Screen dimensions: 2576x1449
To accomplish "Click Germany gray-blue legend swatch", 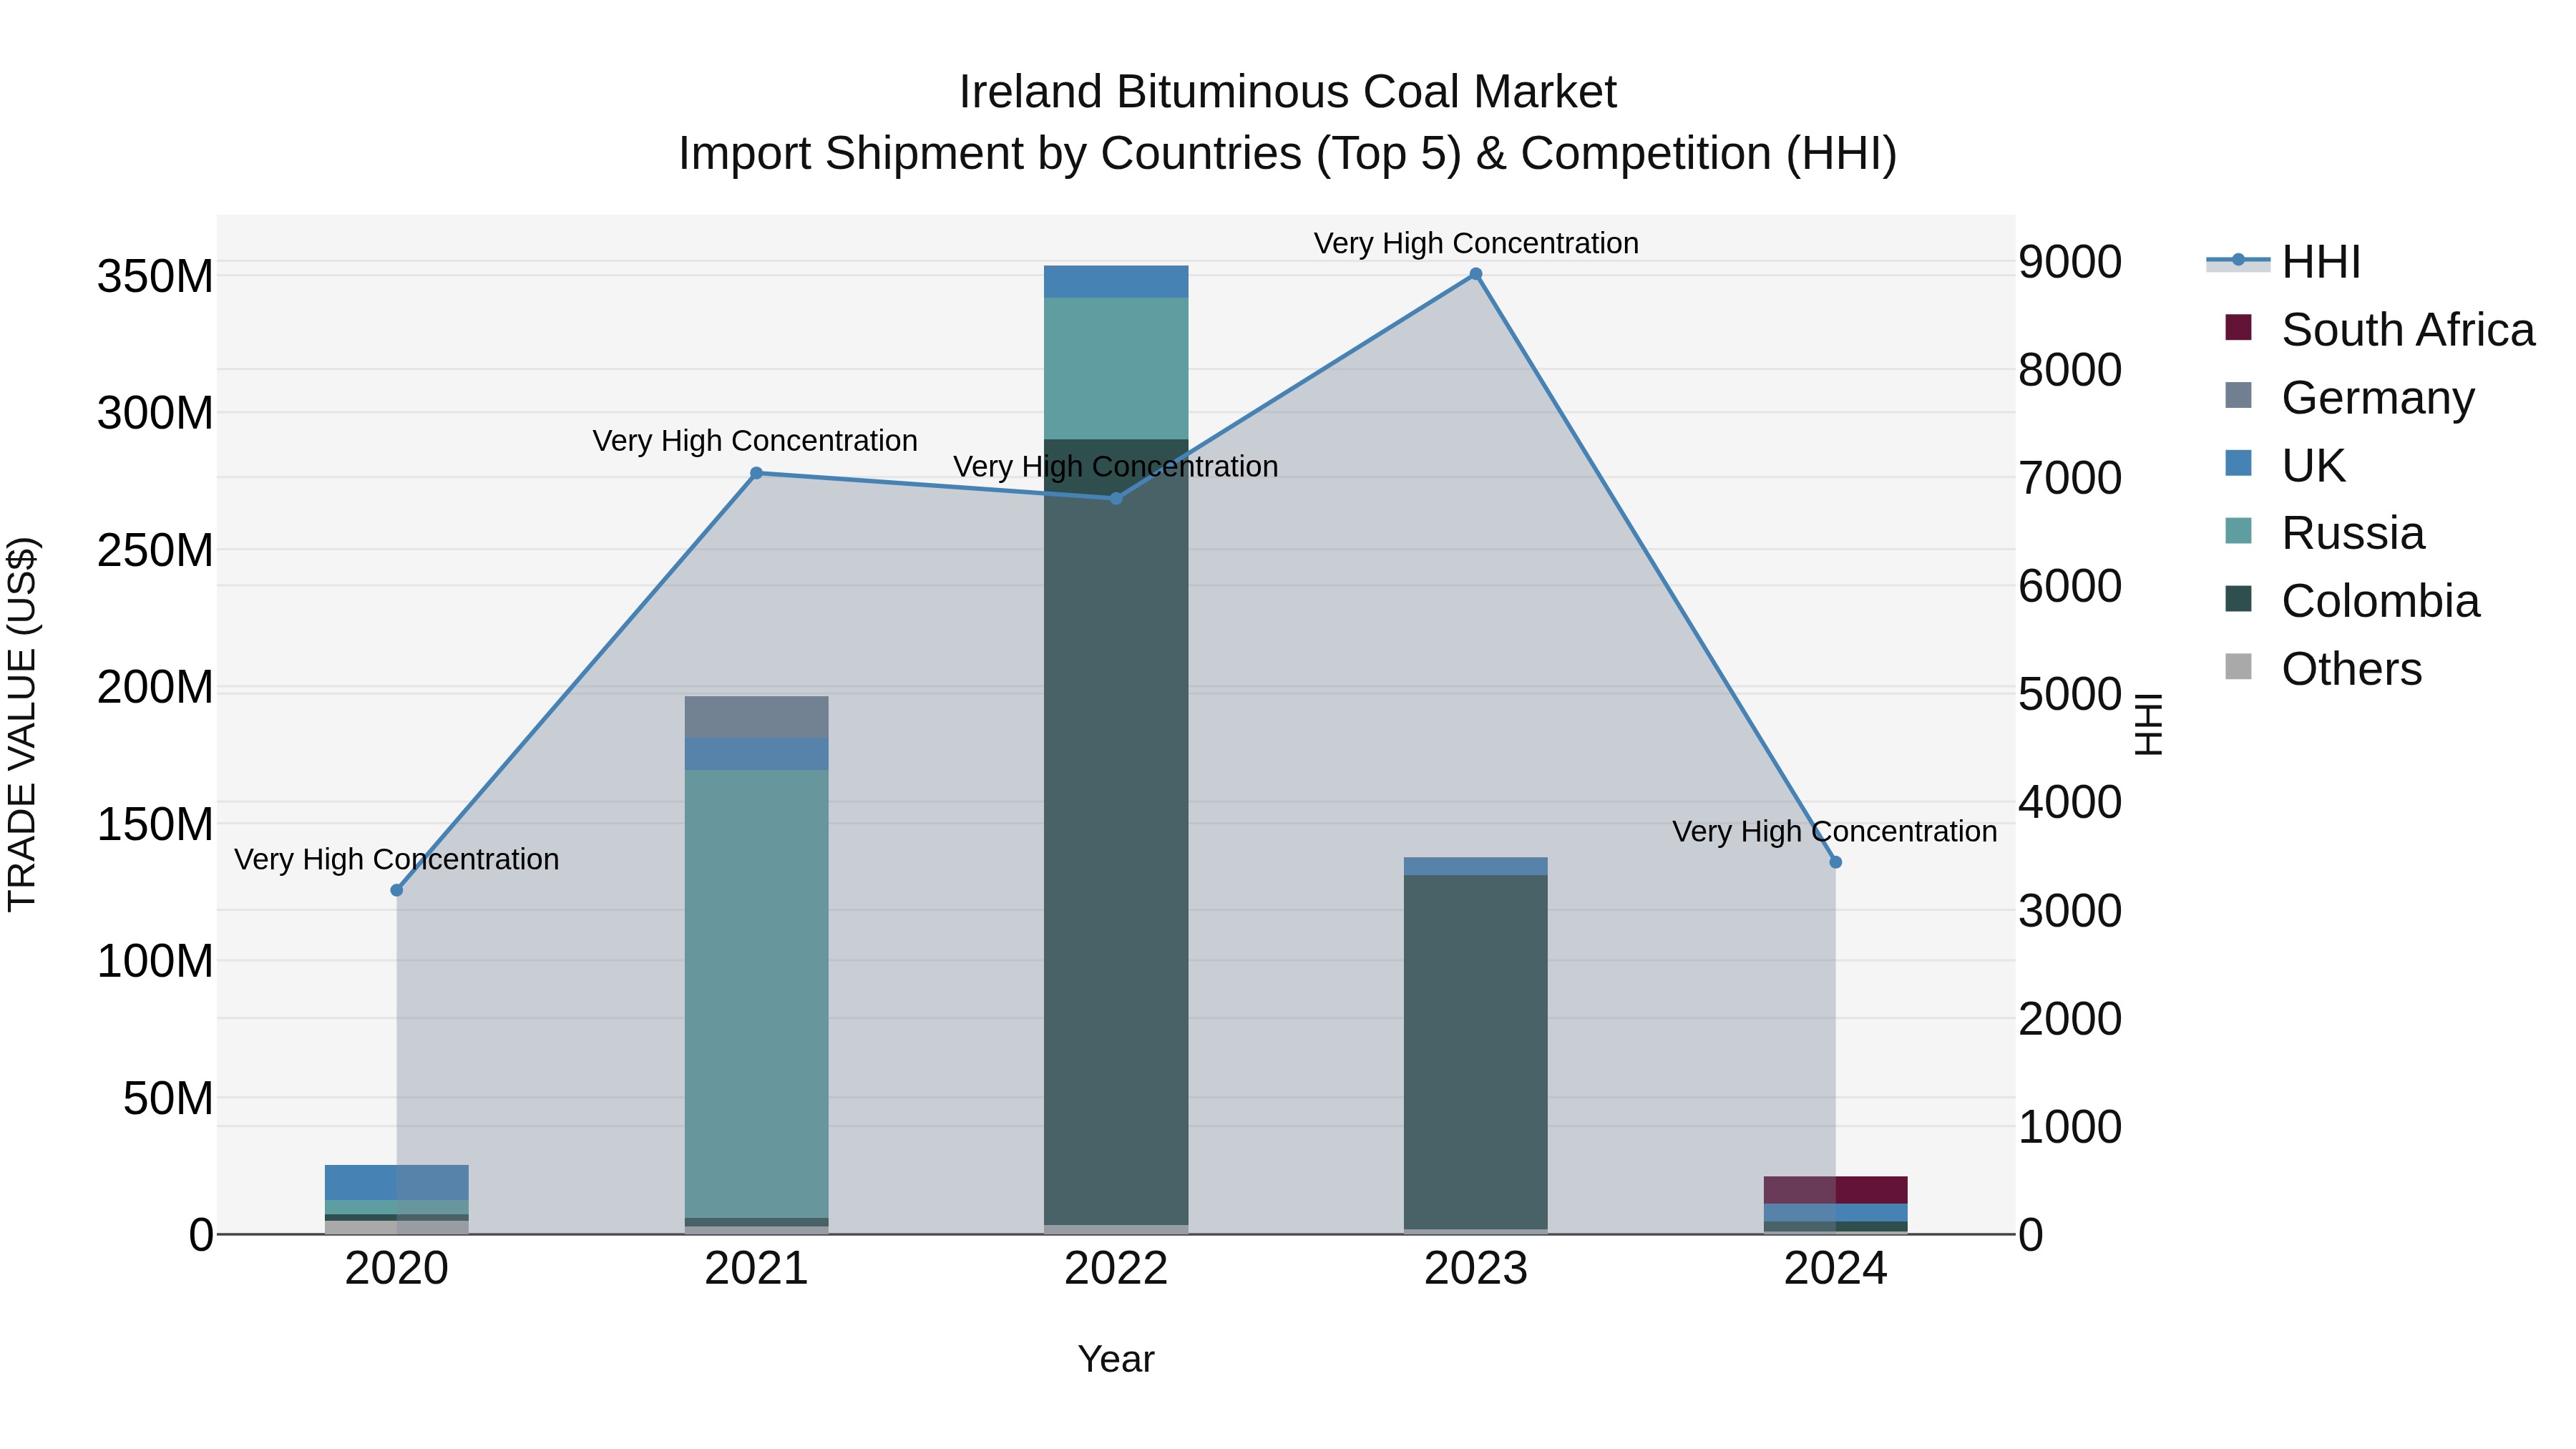I will pos(2238,395).
